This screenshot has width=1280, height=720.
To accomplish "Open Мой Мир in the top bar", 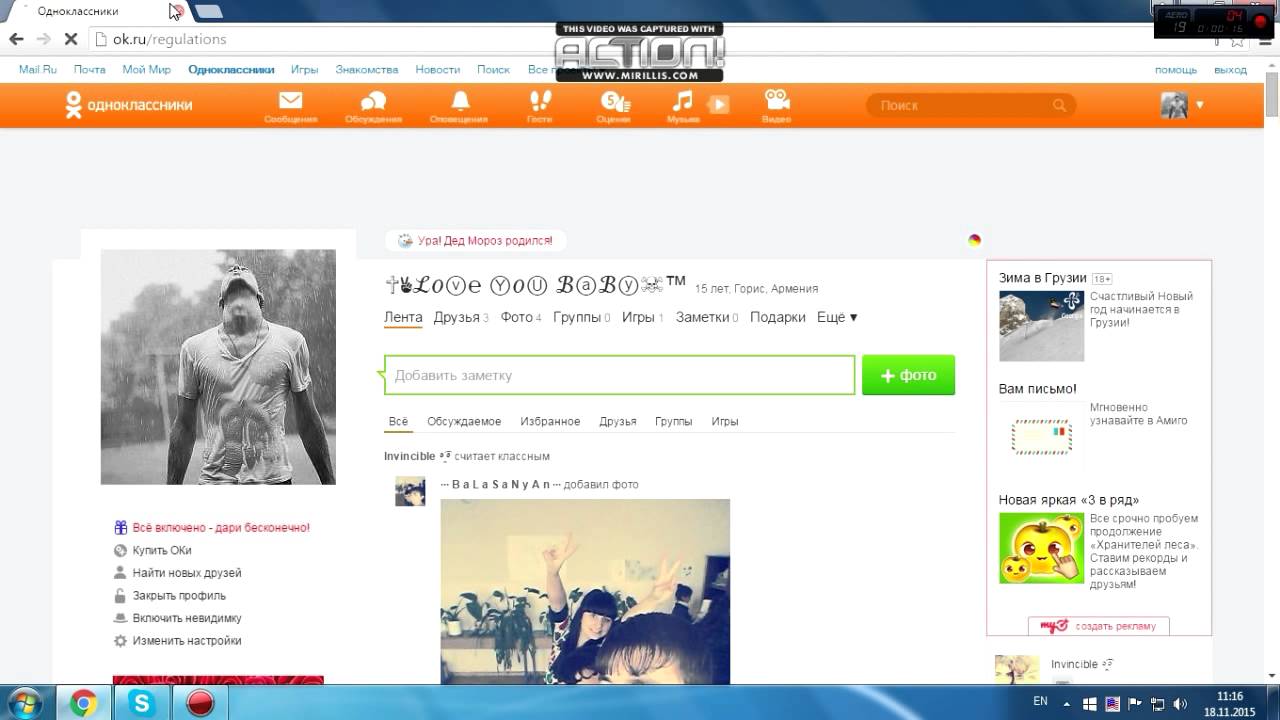I will coord(146,70).
